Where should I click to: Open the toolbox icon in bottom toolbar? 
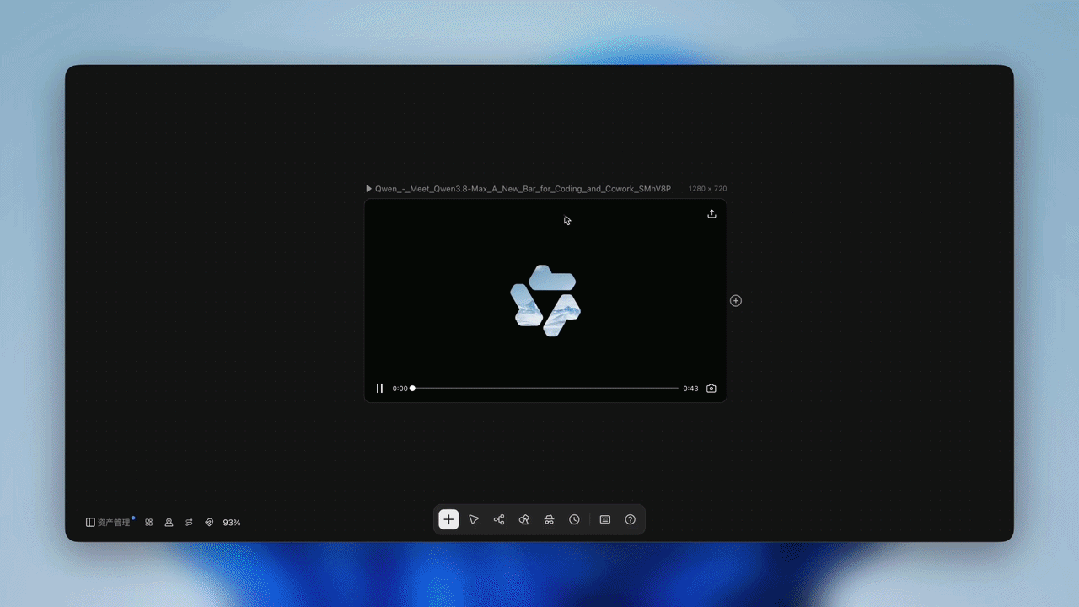549,520
